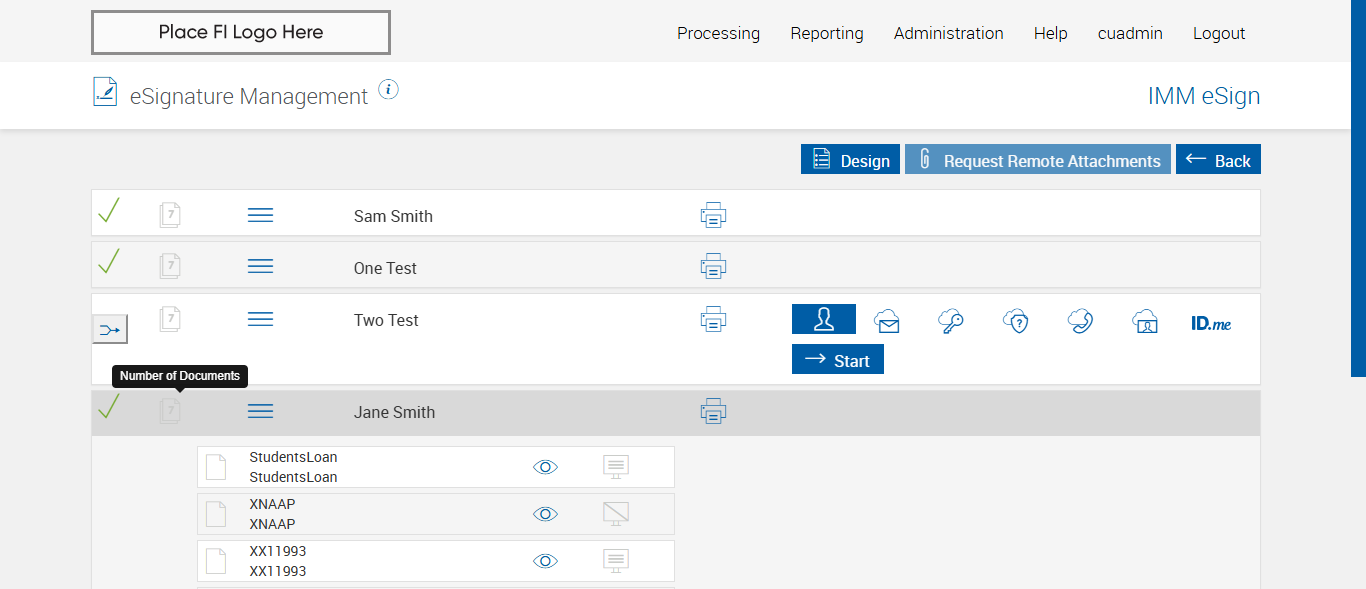The height and width of the screenshot is (589, 1366).
Task: Expand the Sam Smith row menu
Action: pyautogui.click(x=260, y=215)
